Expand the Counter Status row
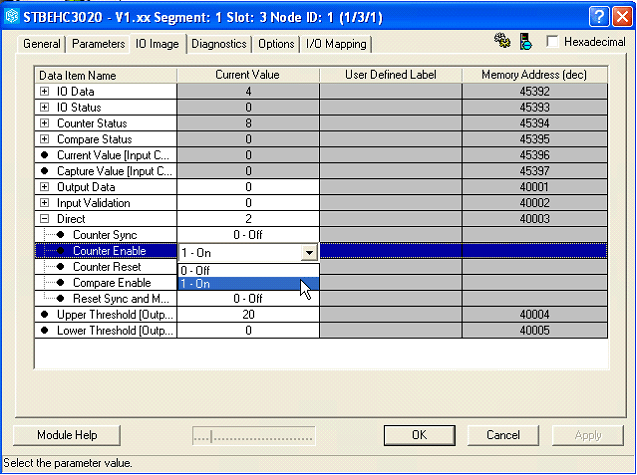The height and width of the screenshot is (475, 637). (x=44, y=123)
